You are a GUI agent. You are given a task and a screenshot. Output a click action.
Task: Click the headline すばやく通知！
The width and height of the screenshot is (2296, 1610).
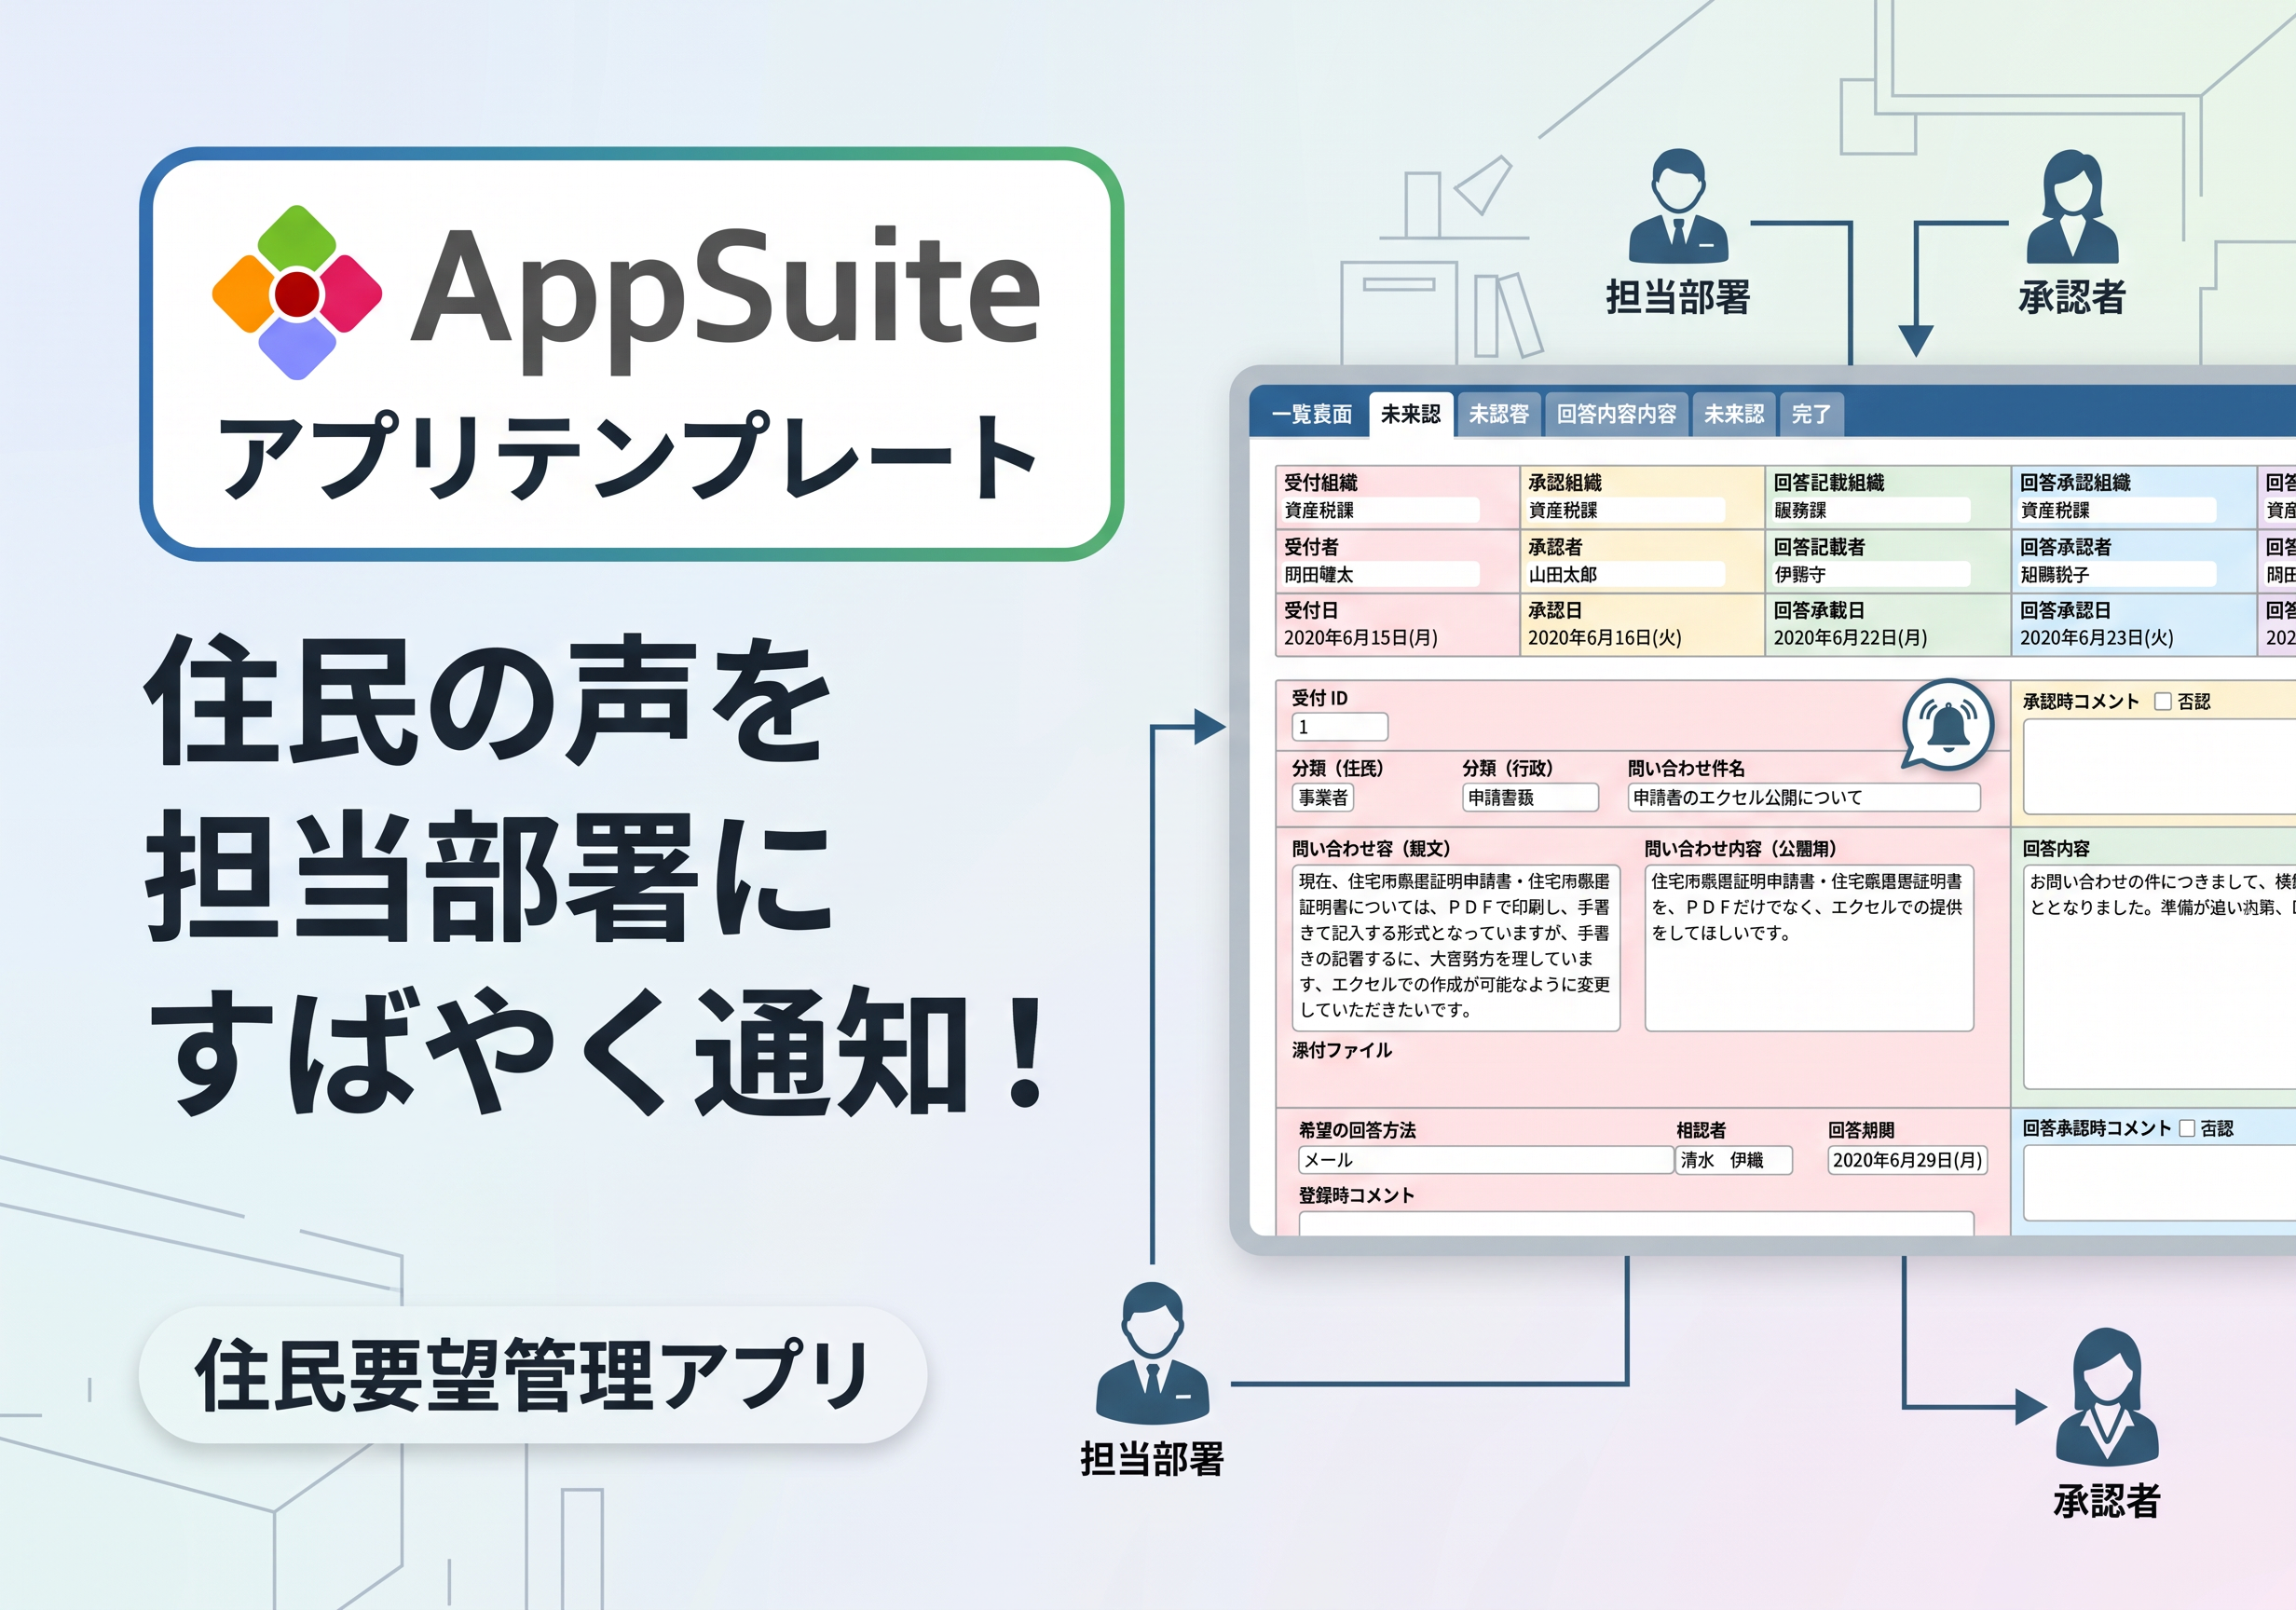point(597,1051)
